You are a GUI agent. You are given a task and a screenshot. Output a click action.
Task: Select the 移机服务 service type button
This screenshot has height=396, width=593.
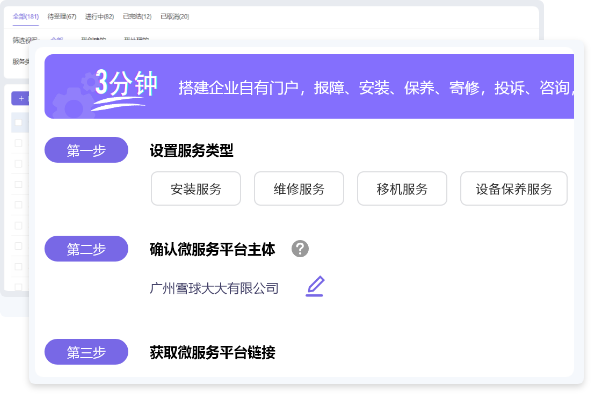coord(402,189)
